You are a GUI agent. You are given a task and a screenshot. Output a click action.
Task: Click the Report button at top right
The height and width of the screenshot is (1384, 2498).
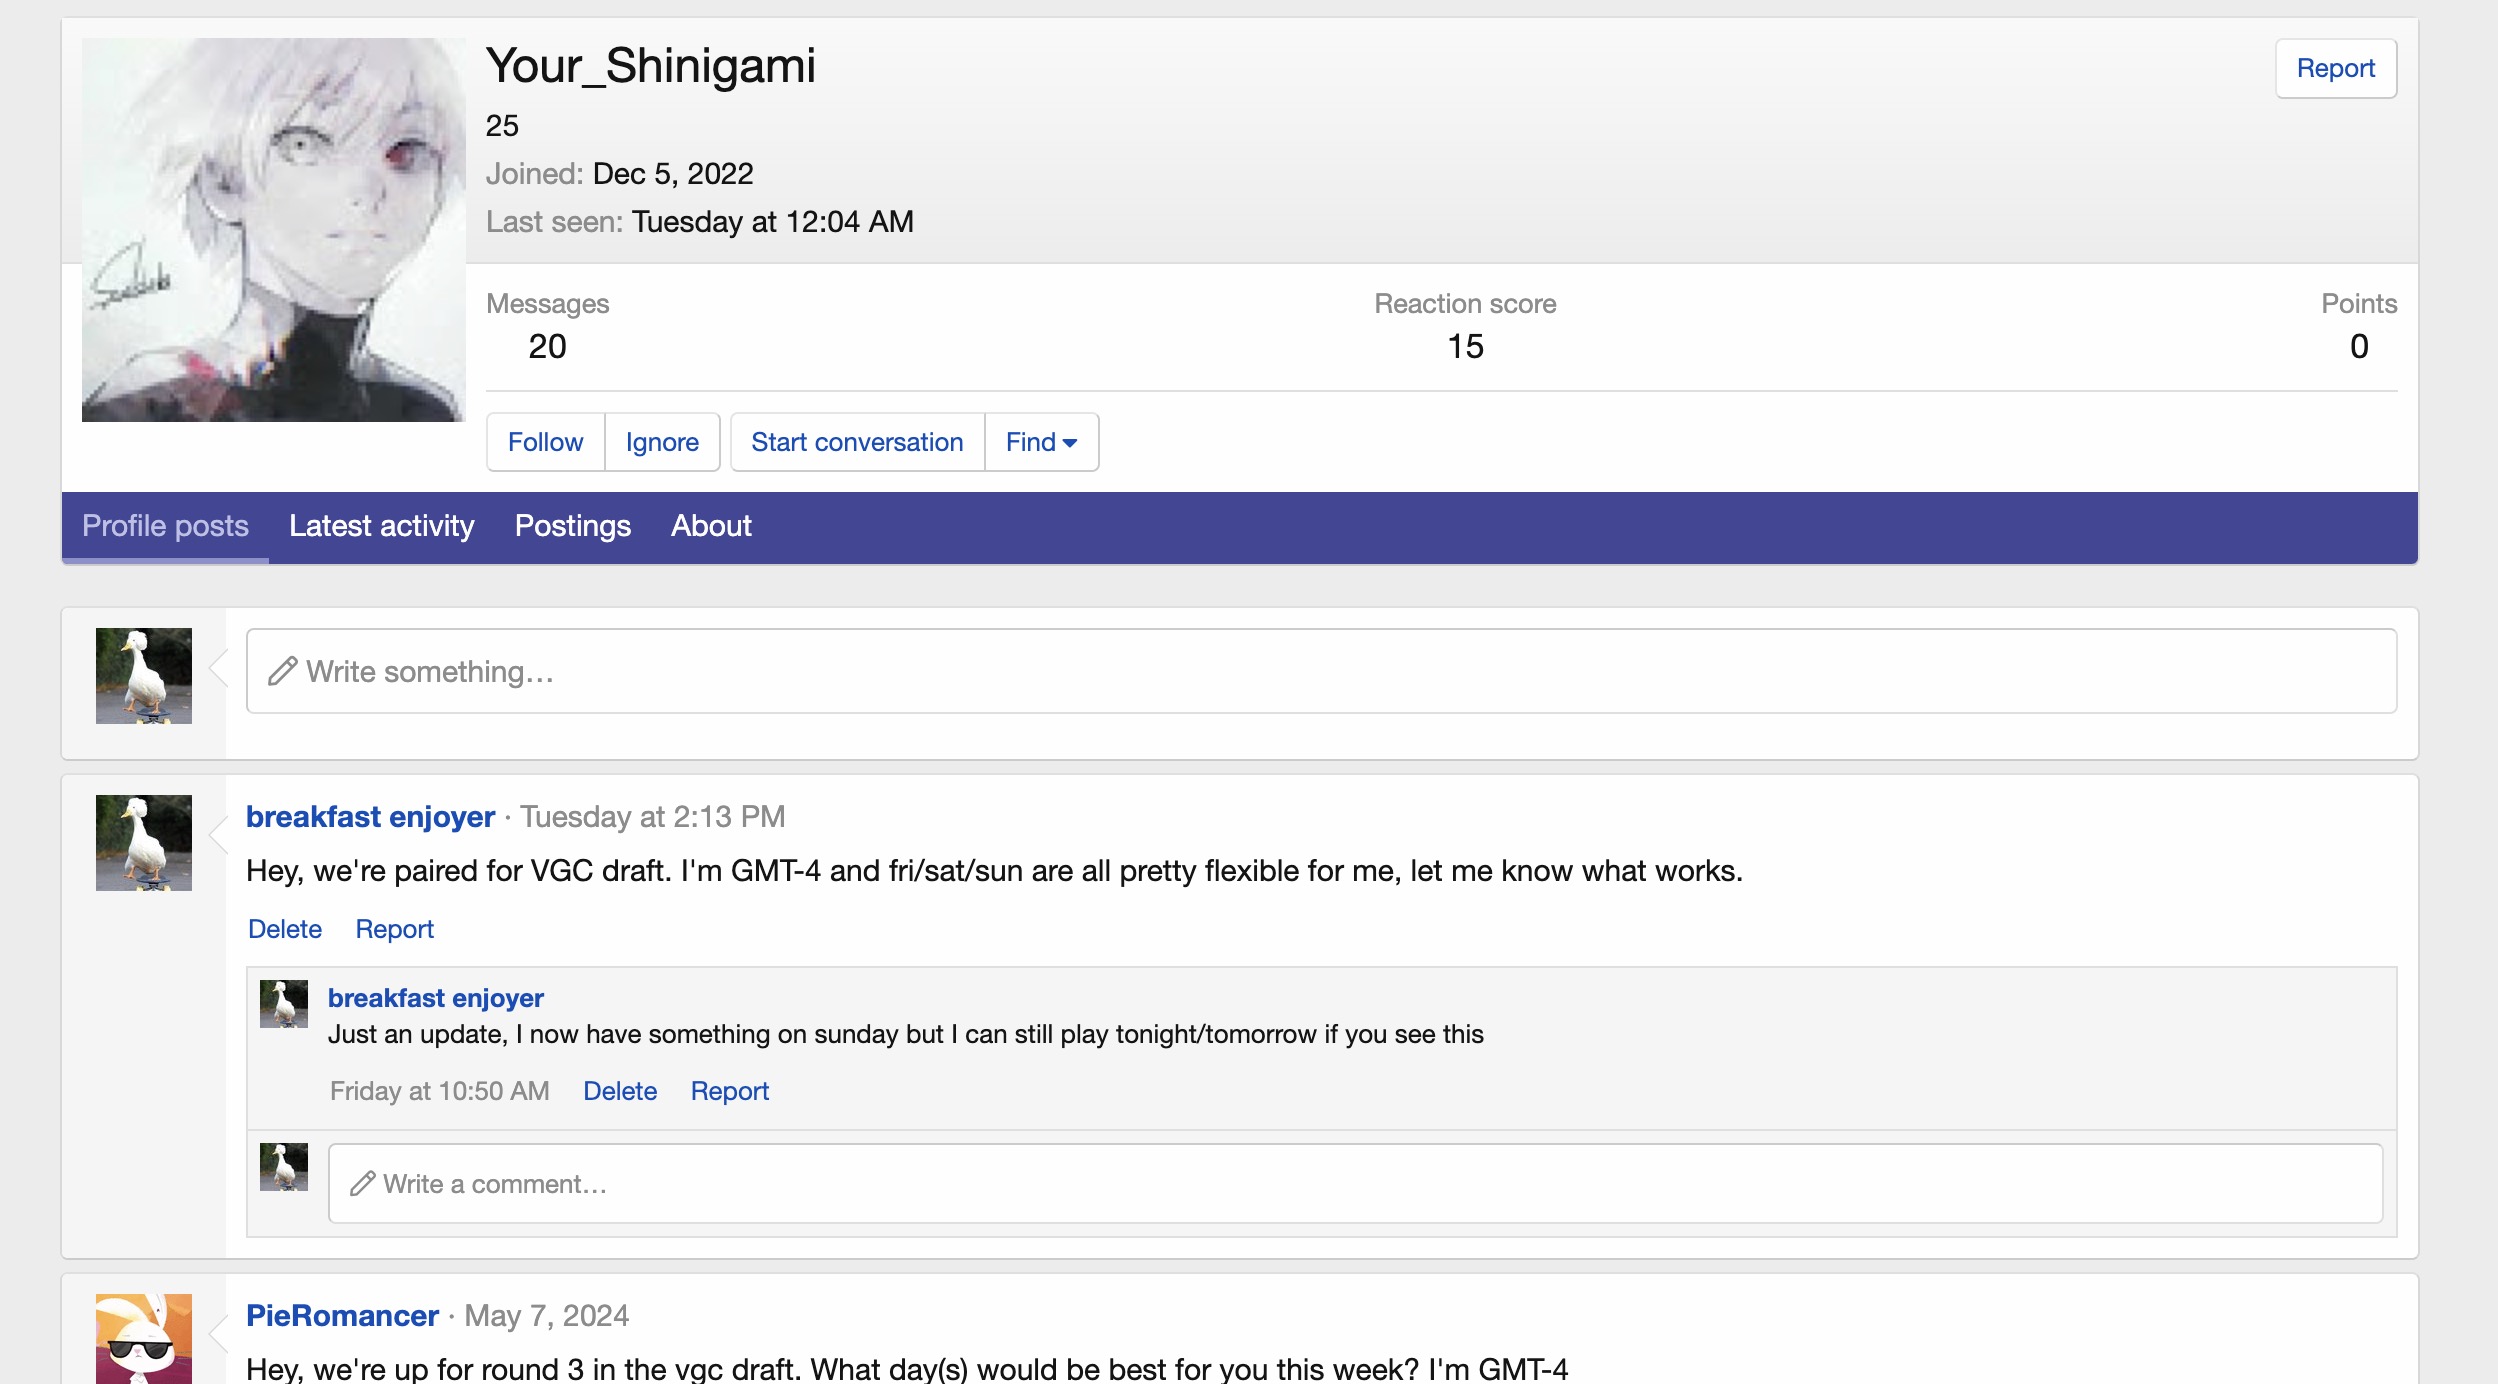pos(2335,68)
